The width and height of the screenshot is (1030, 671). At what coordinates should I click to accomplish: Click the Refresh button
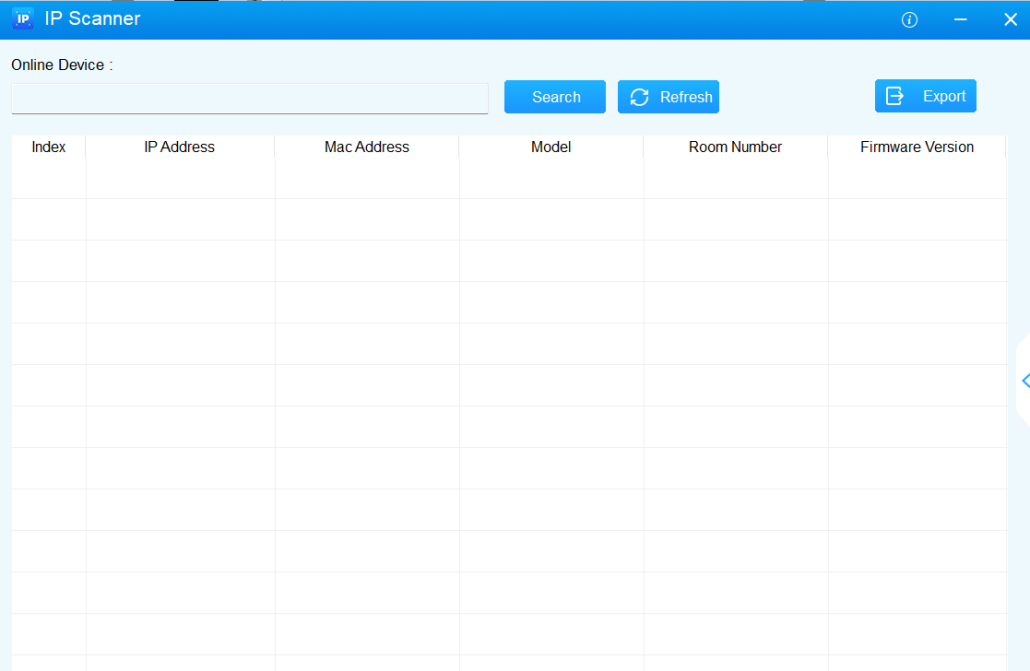click(668, 97)
